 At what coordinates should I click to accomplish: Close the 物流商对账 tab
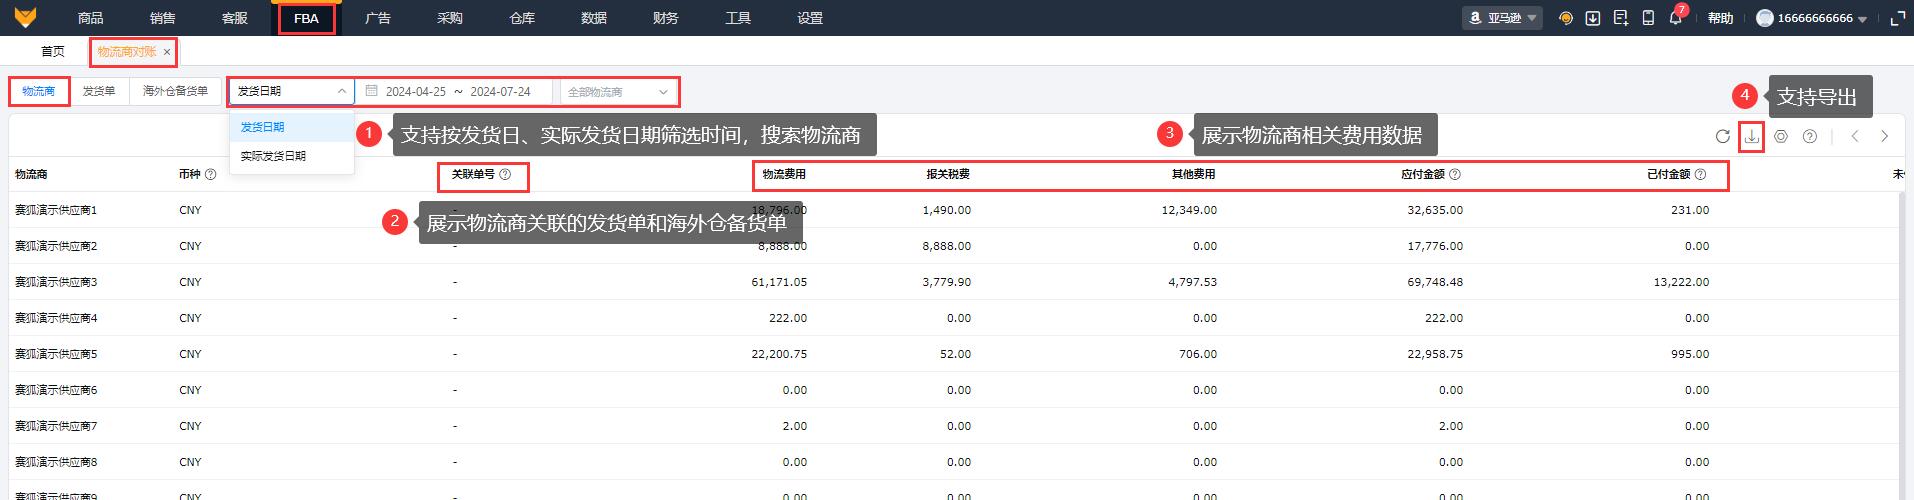pos(167,52)
